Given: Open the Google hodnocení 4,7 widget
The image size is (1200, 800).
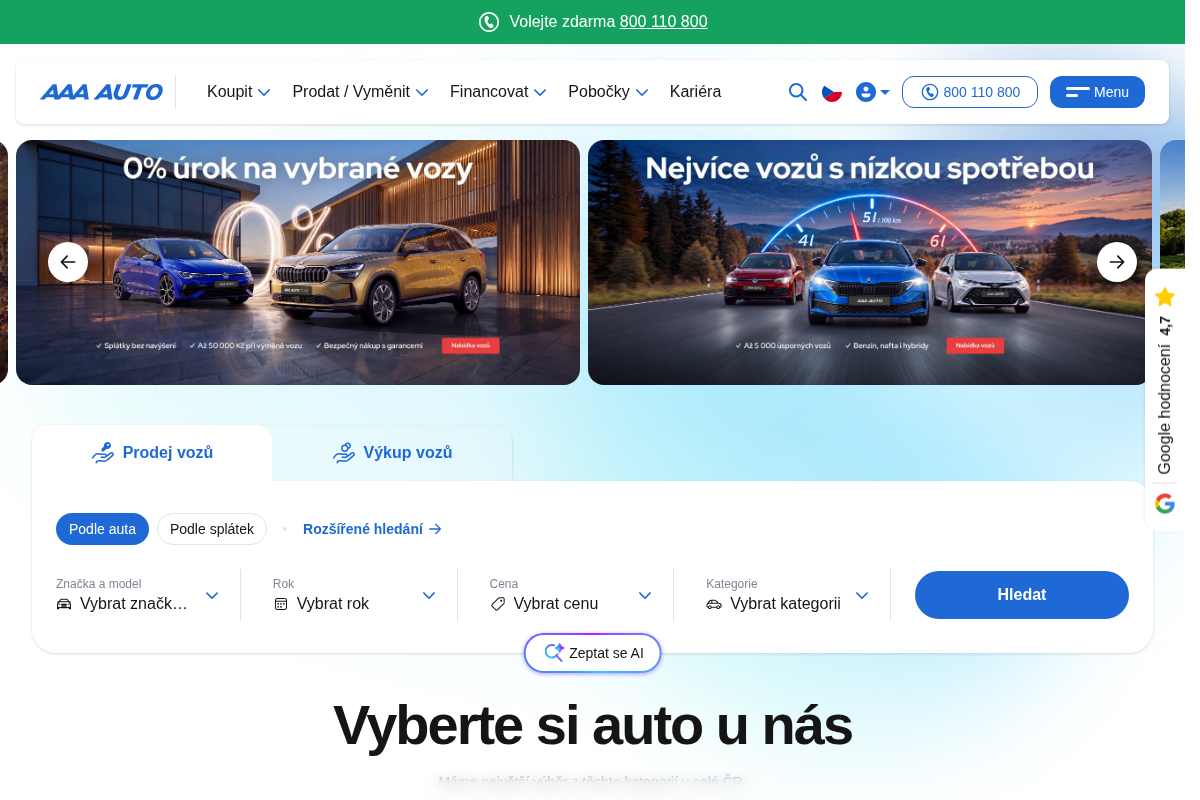Looking at the screenshot, I should pos(1165,400).
